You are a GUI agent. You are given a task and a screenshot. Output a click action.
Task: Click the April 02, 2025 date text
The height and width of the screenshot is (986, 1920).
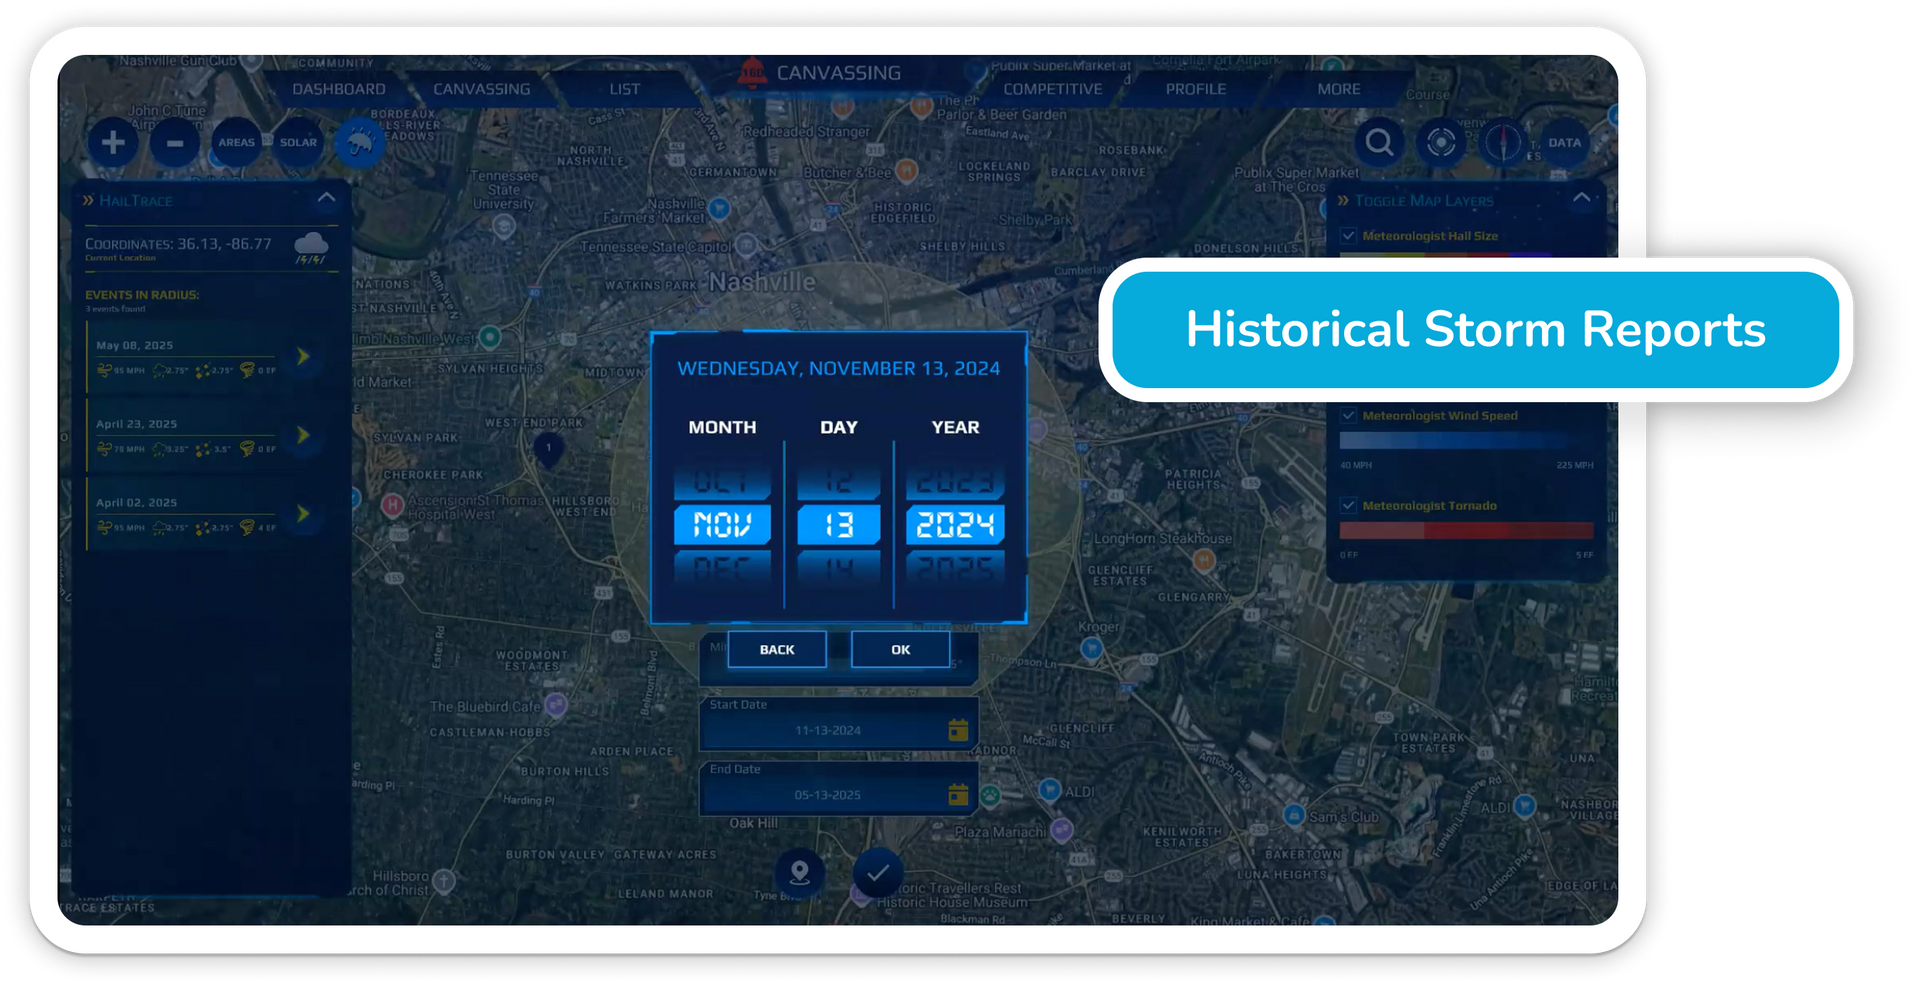(136, 503)
